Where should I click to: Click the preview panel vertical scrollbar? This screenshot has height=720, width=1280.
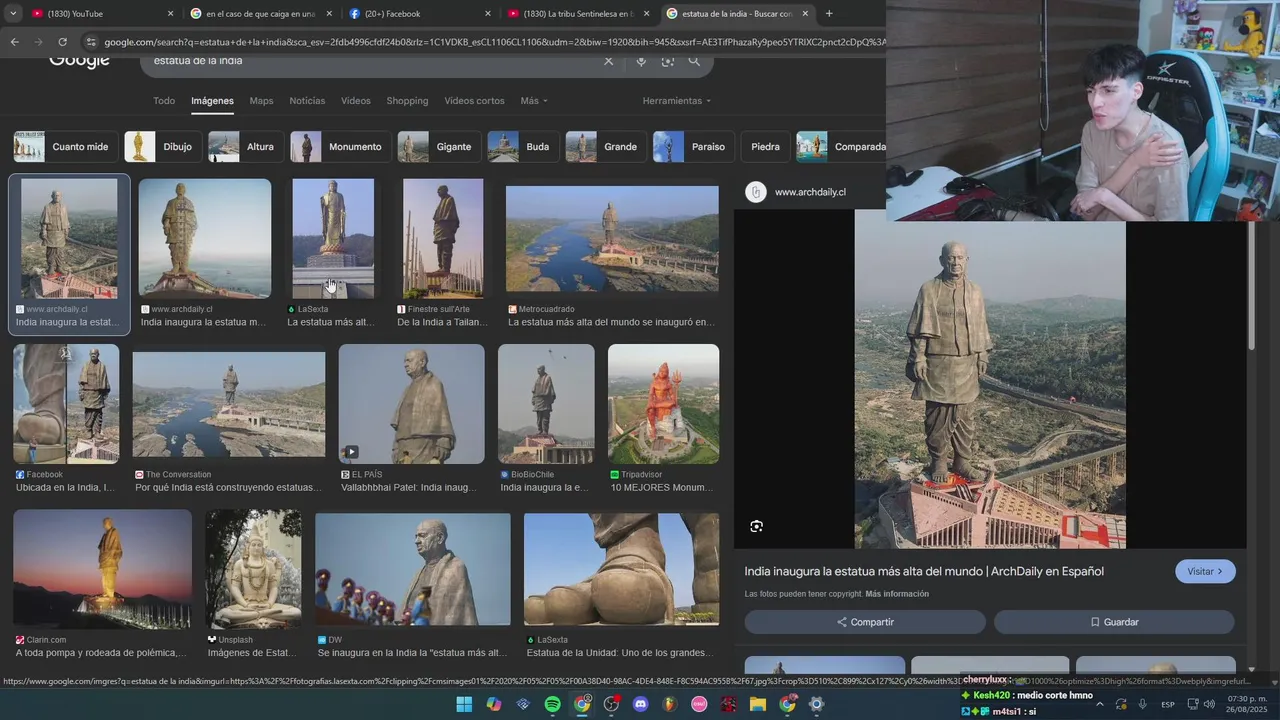coord(1252,285)
